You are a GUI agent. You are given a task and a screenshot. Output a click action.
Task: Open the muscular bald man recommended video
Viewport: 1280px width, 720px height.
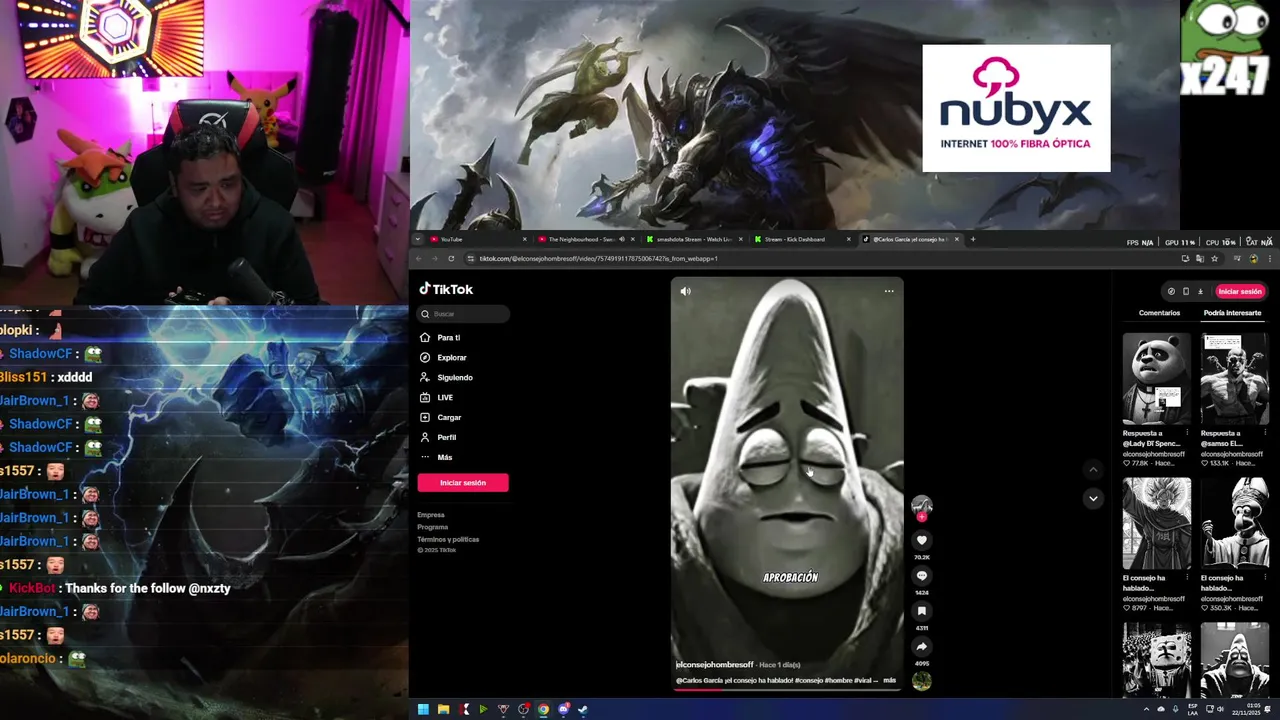coord(1235,379)
